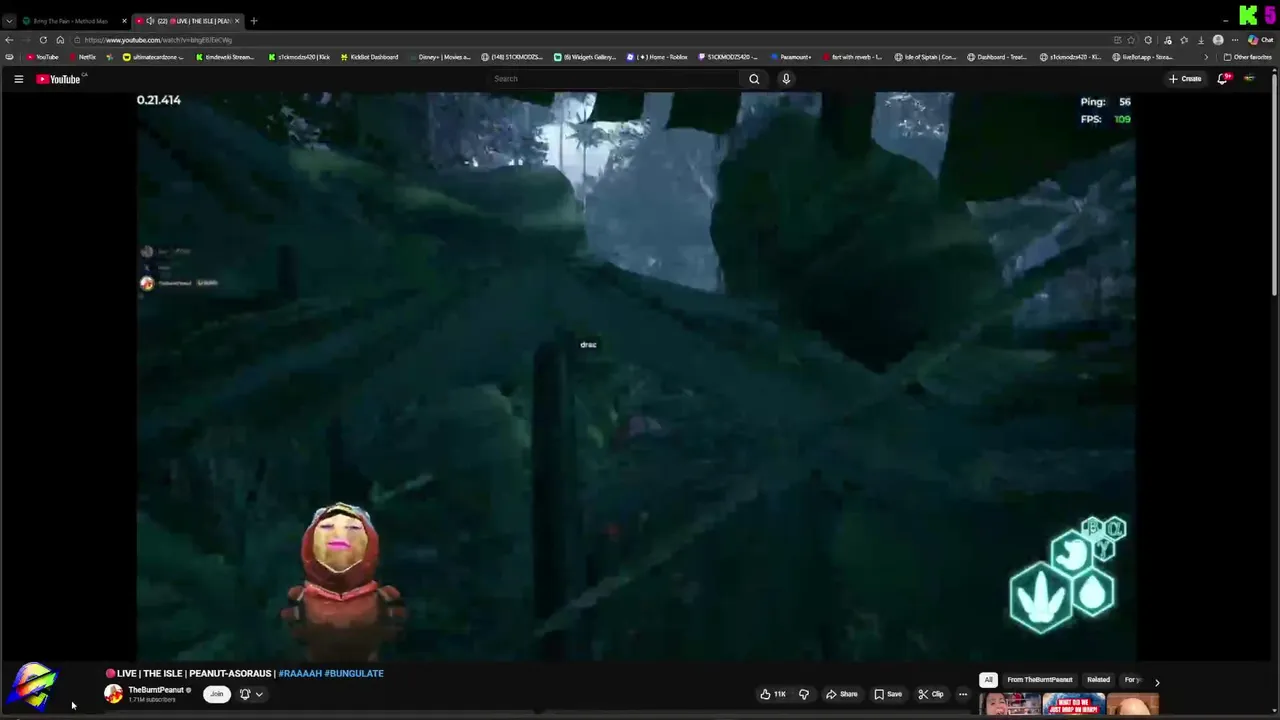Focus the YouTube search field

[615, 79]
